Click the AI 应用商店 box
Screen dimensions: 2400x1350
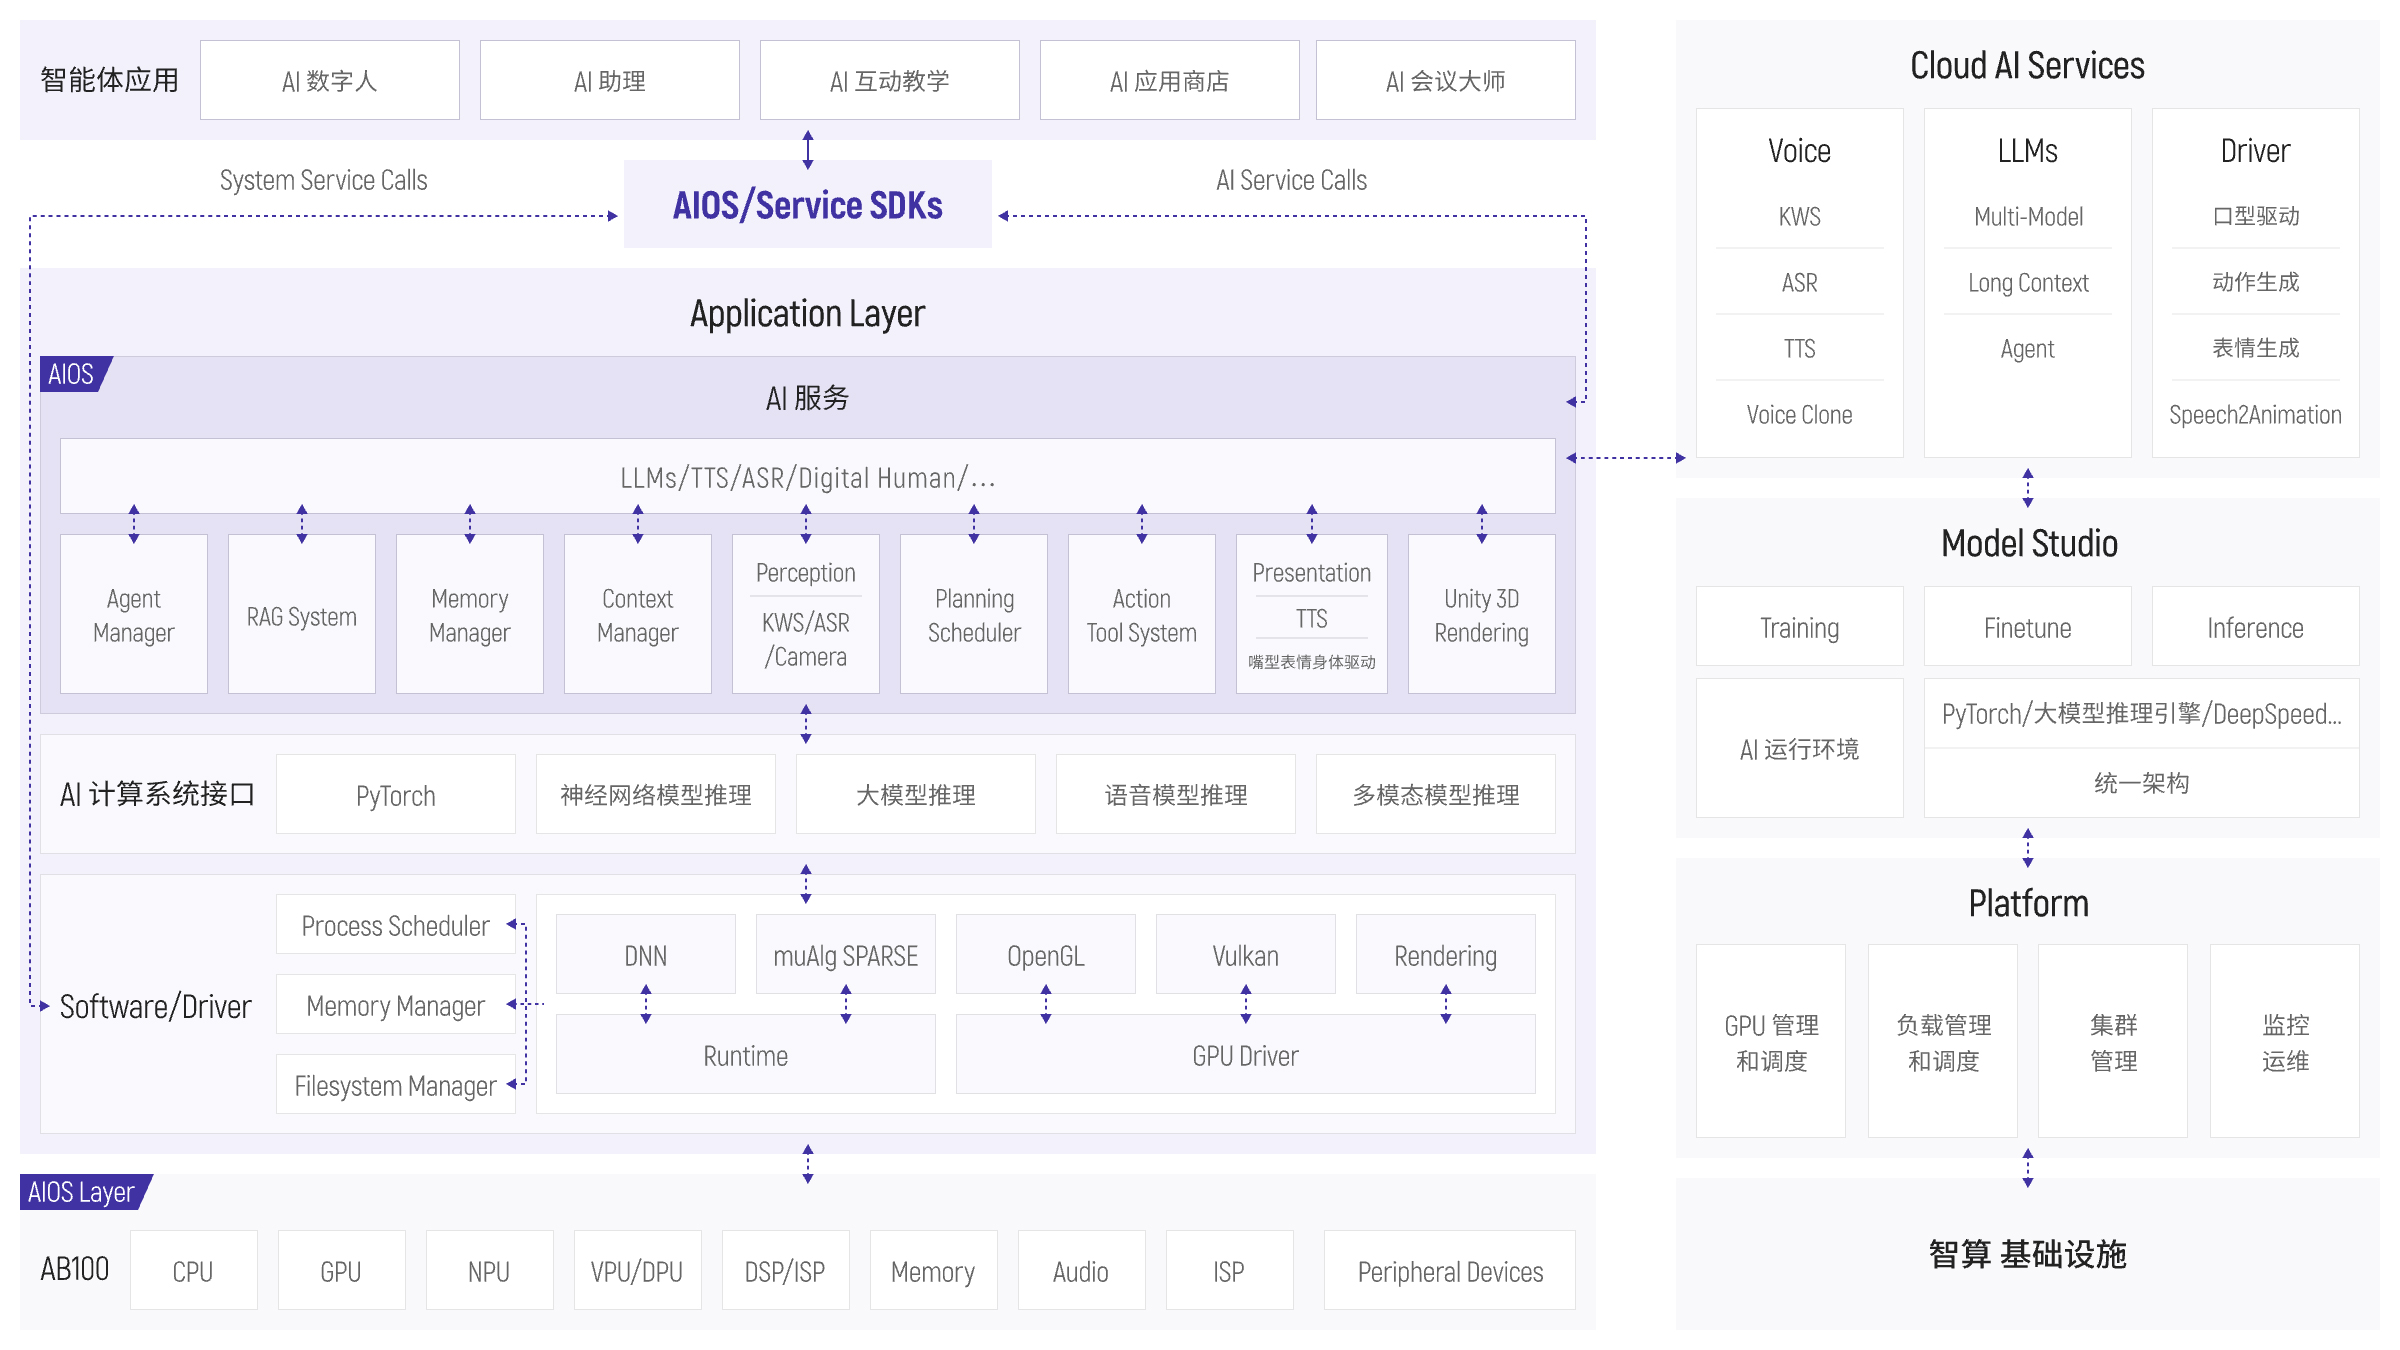(x=1169, y=81)
